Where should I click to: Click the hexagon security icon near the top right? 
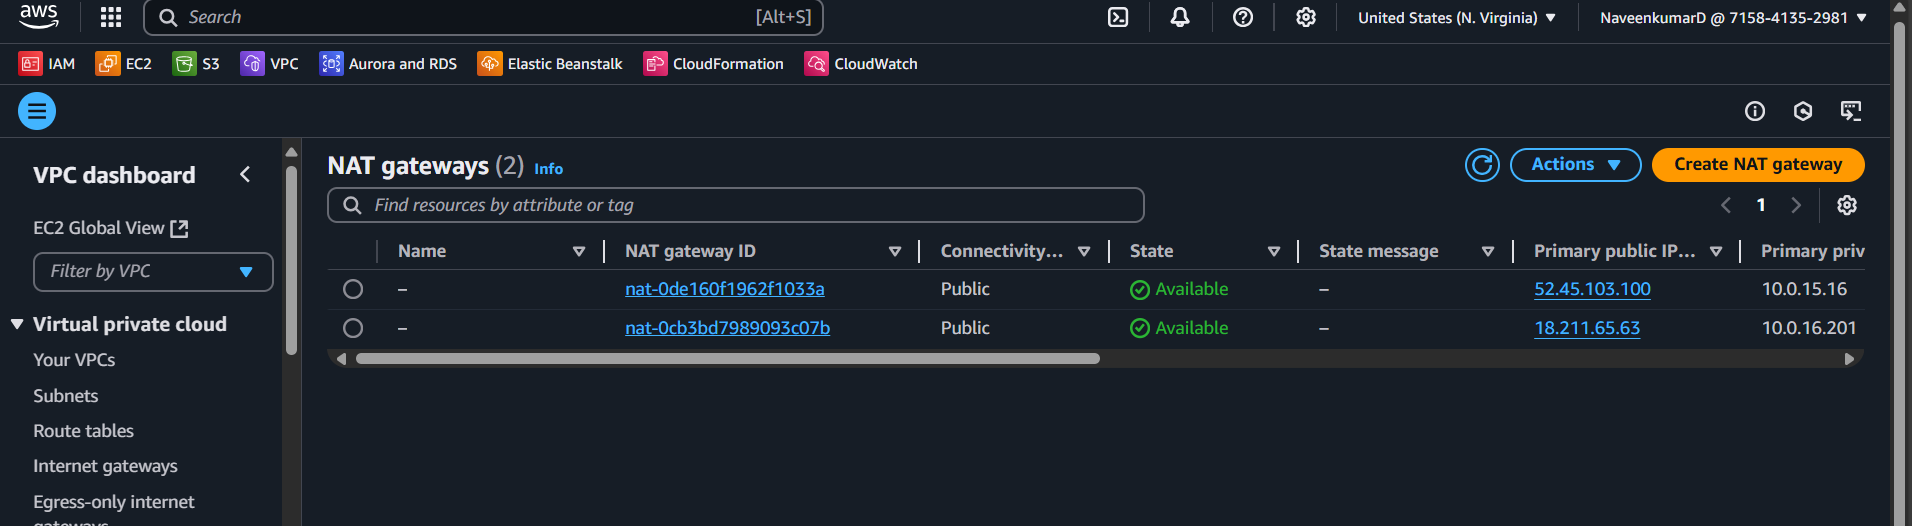click(1803, 111)
